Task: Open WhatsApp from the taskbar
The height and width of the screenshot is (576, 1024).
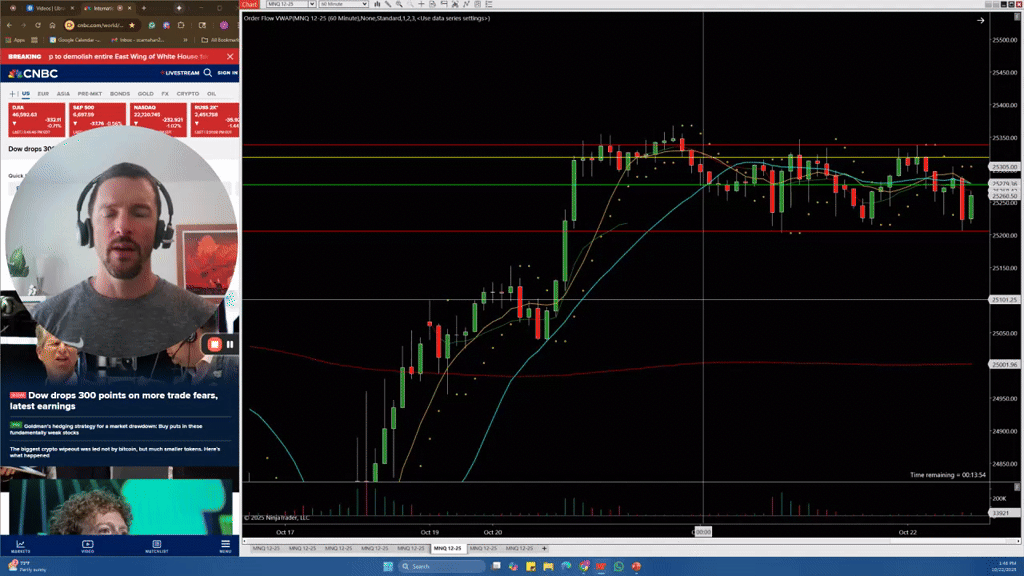Action: [618, 566]
